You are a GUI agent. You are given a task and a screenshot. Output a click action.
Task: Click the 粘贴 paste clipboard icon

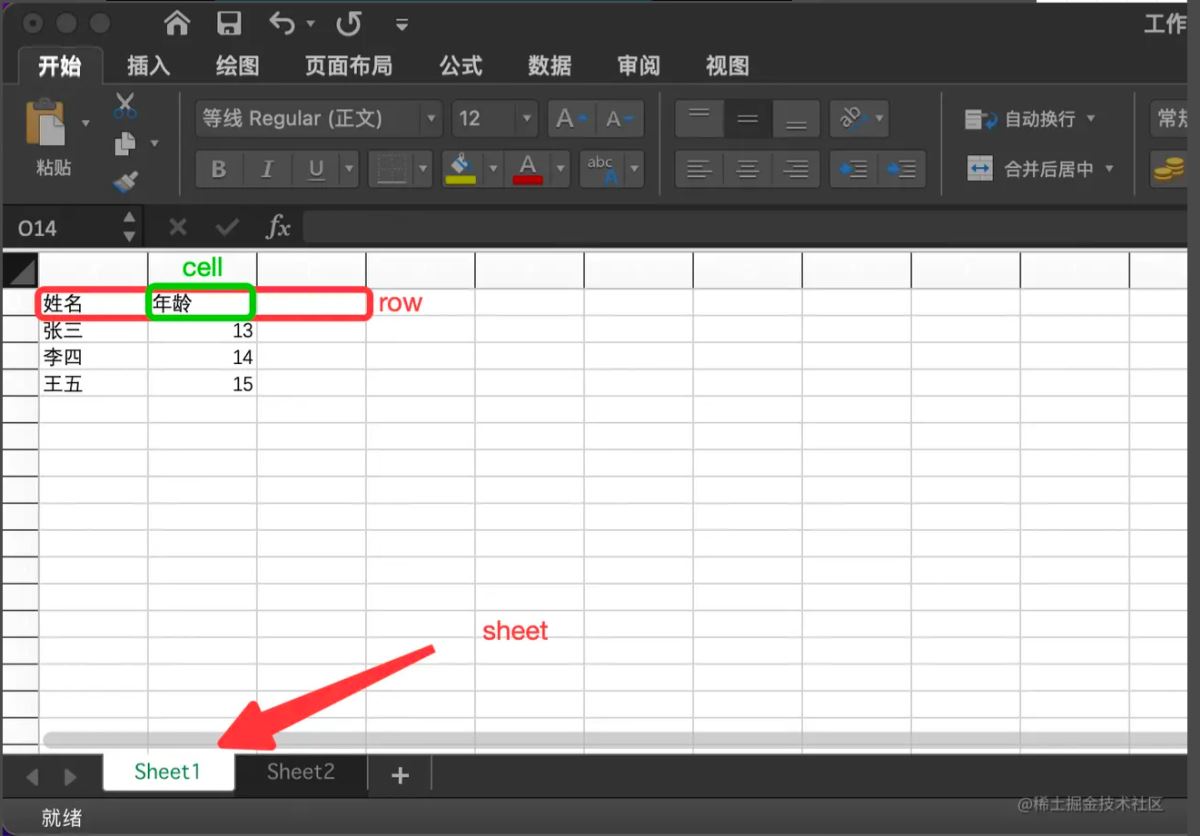click(x=48, y=123)
